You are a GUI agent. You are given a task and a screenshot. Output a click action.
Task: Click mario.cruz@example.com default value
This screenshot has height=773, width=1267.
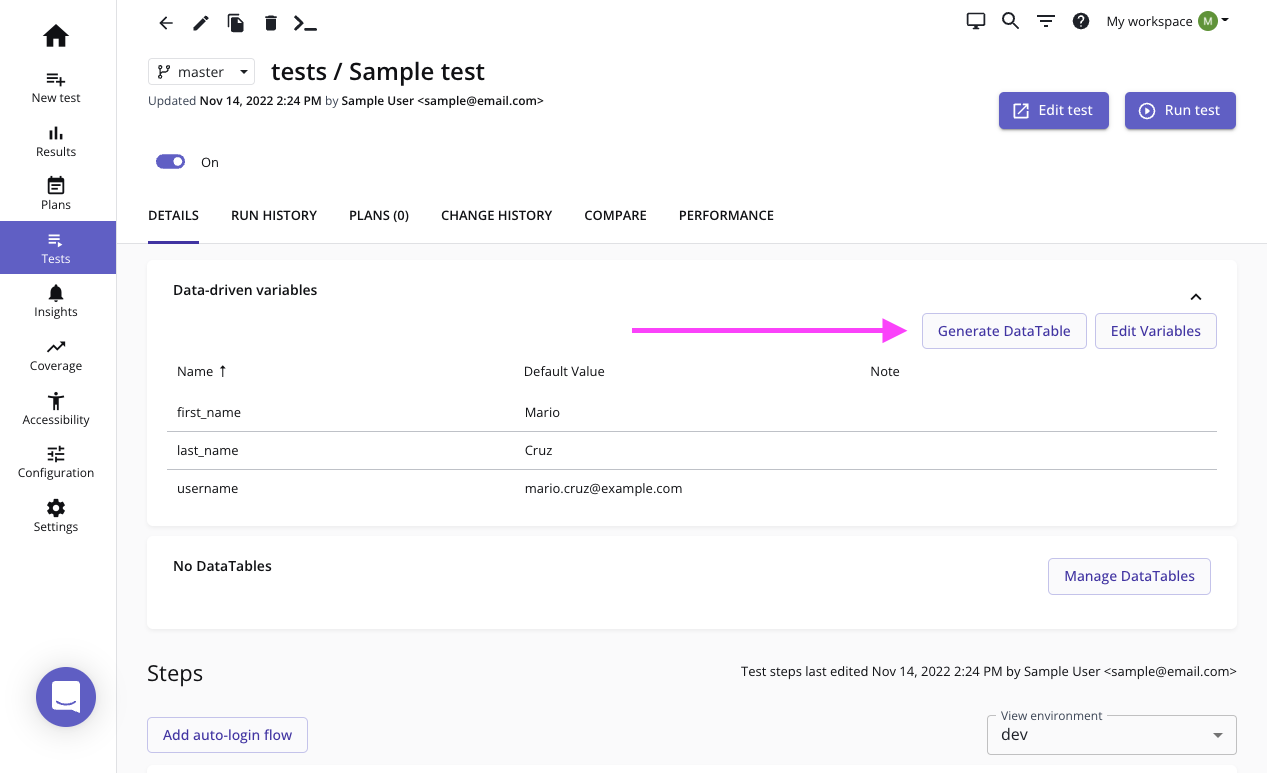[x=603, y=488]
